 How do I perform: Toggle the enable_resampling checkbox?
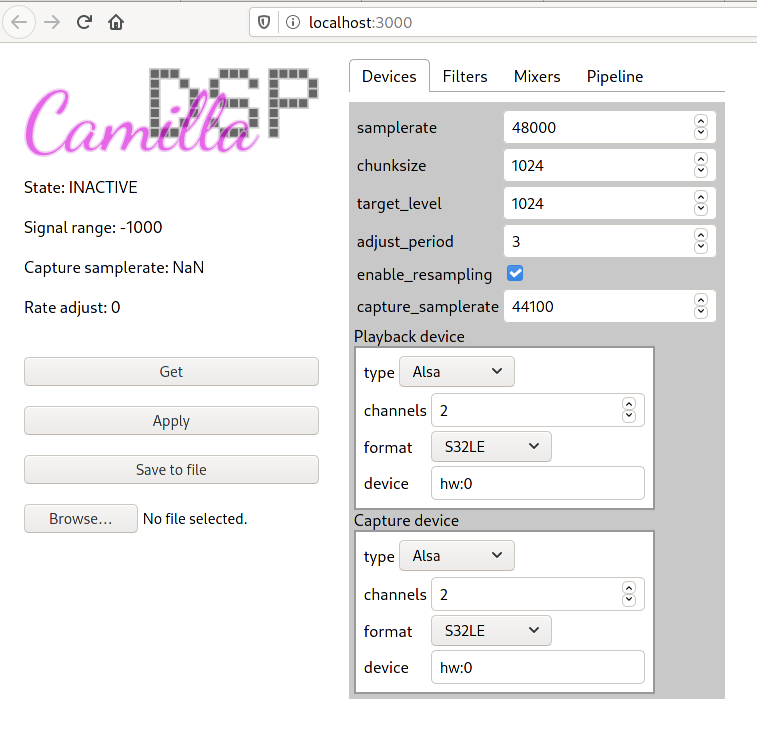pyautogui.click(x=515, y=273)
